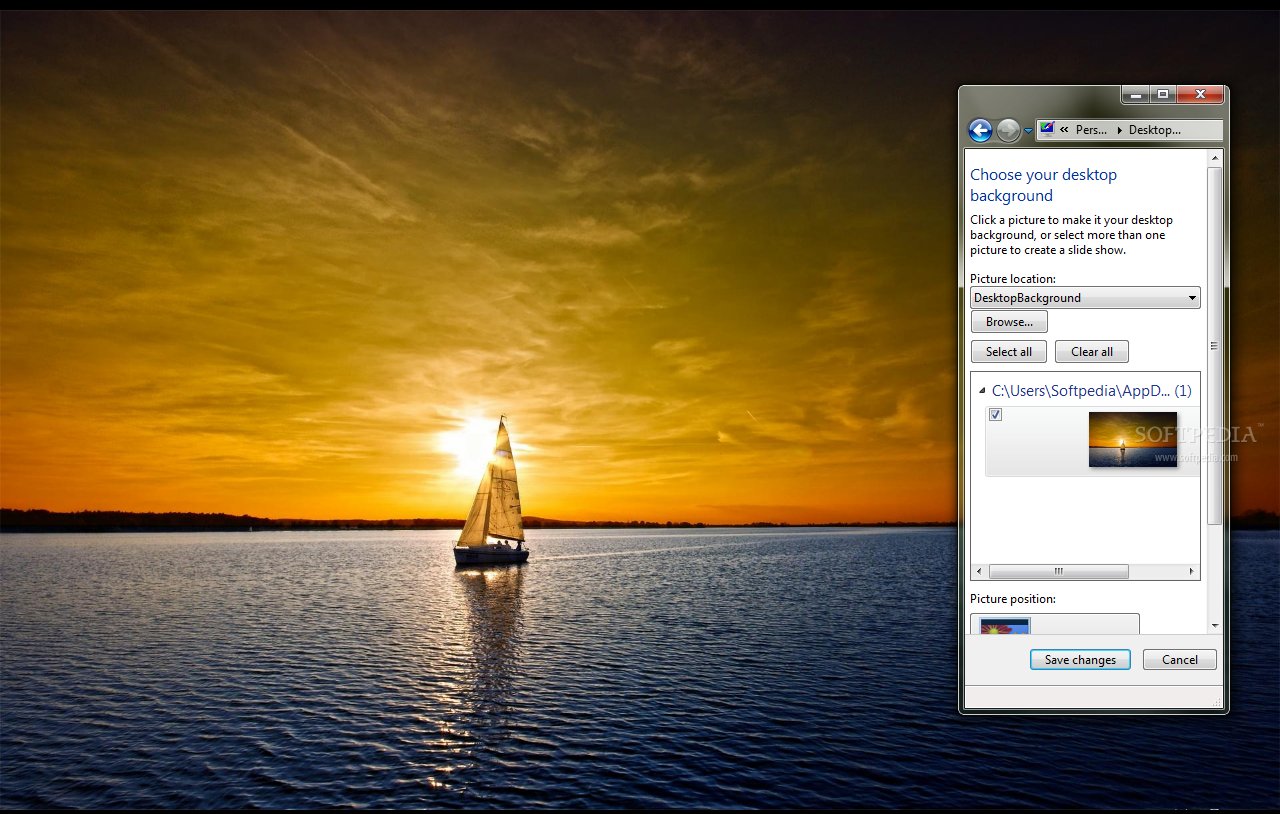The image size is (1280, 814).
Task: Click the greyed-out Forward arrow button
Action: 1008,130
